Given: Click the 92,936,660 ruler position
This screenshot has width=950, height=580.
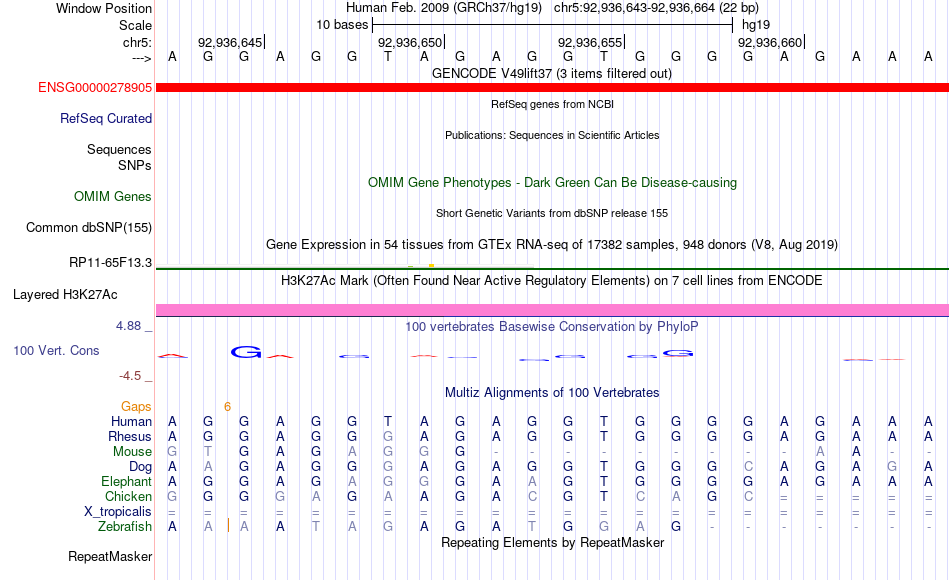Looking at the screenshot, I should point(770,42).
